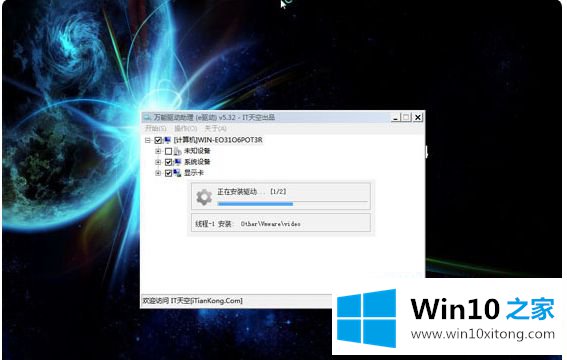Viewport: 567px width, 360px height.
Task: Collapse the WIN-EO31O6POT3R computer root node
Action: point(148,140)
